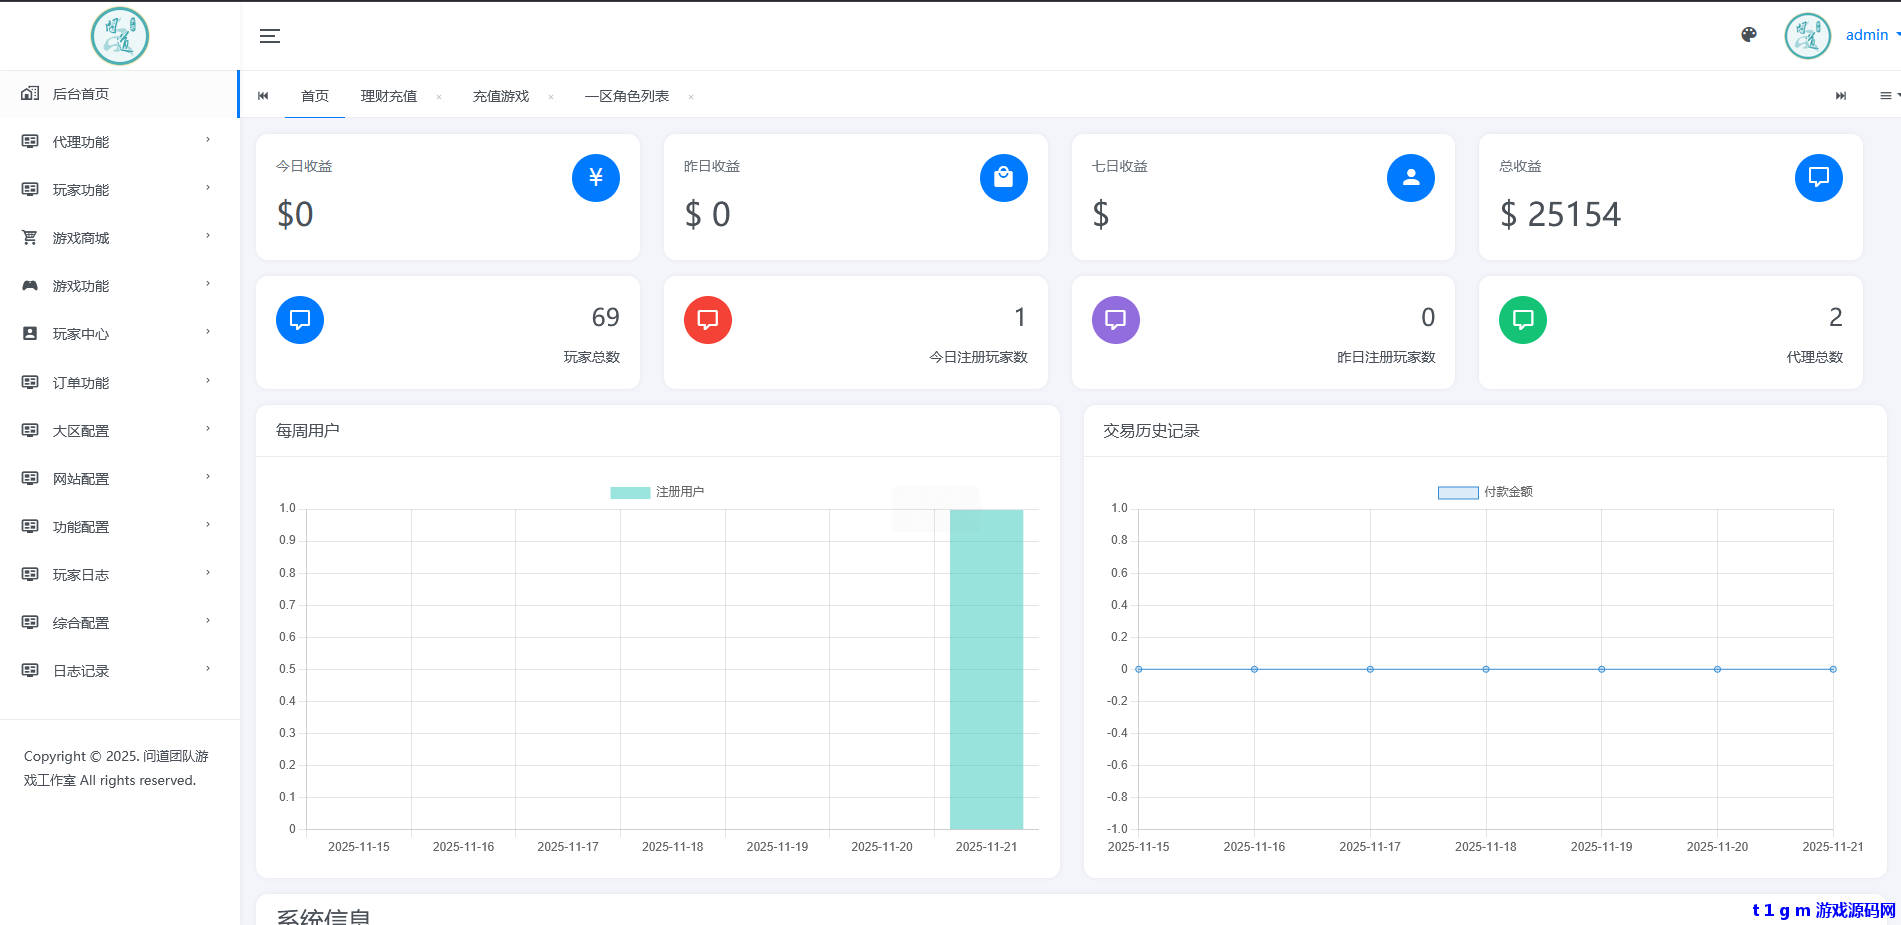Toggle 付款金额 legend in transaction chart

[x=1484, y=492]
